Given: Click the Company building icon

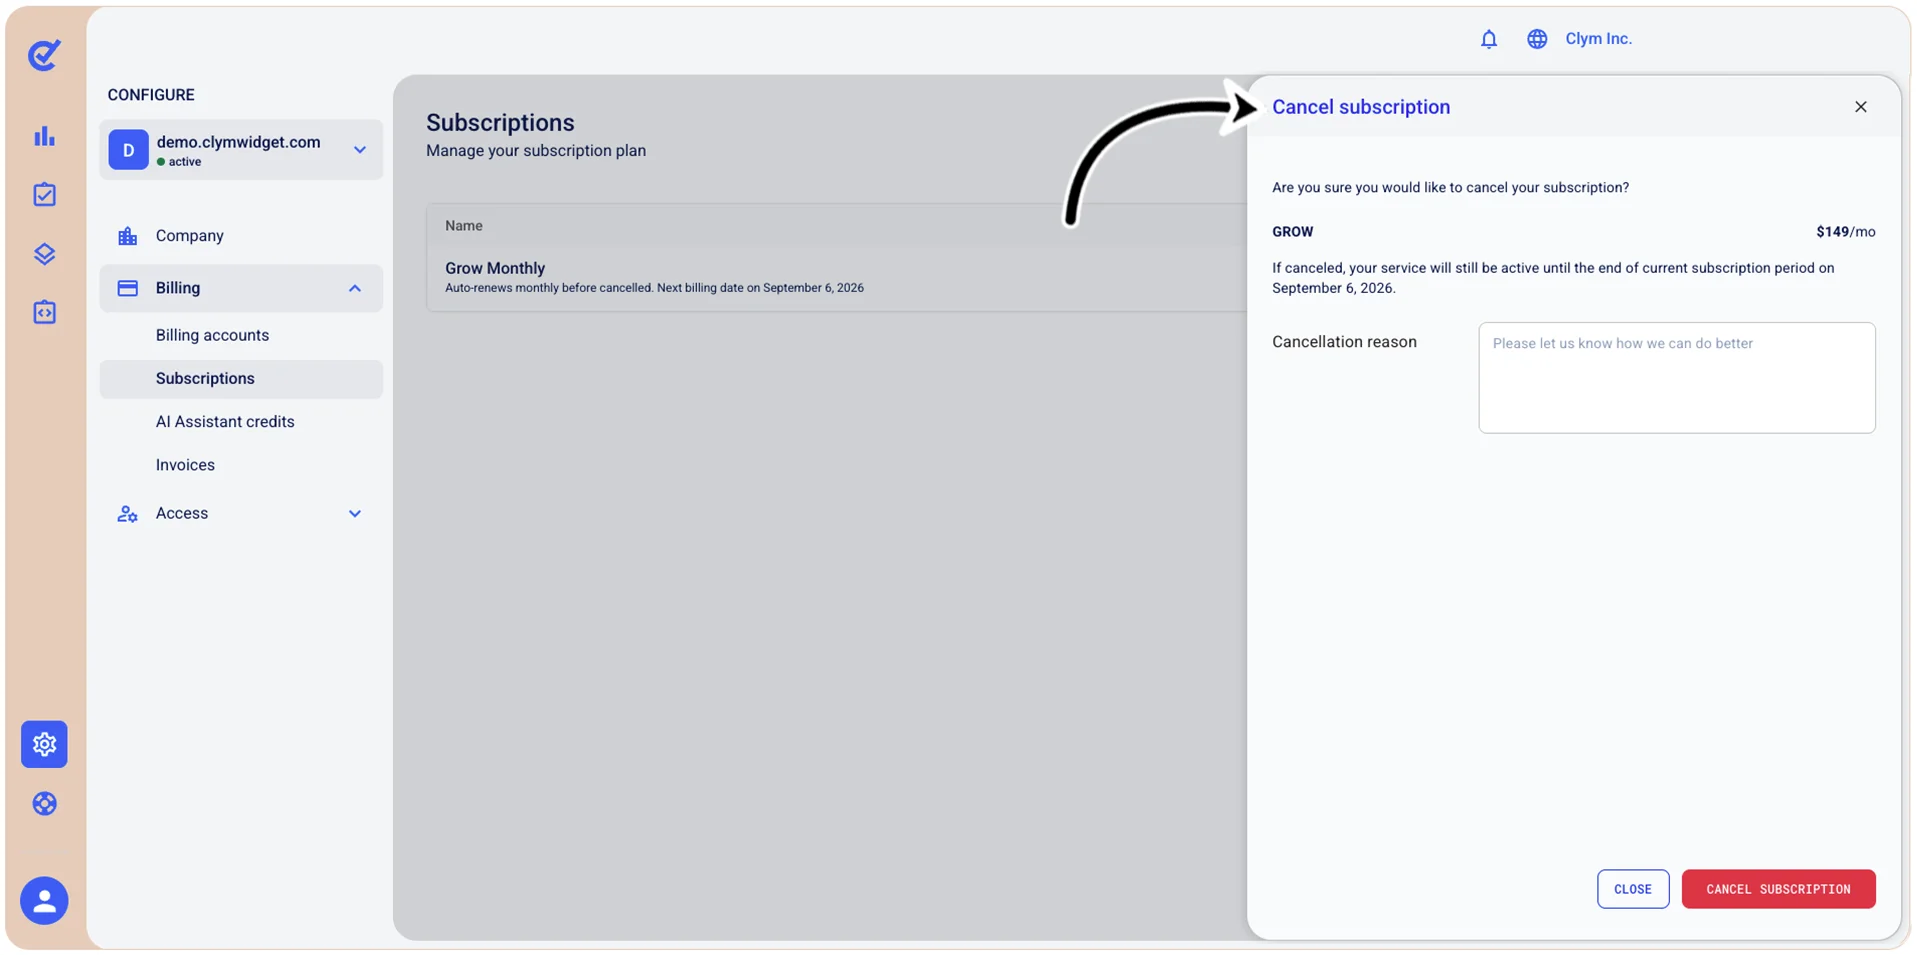Looking at the screenshot, I should pyautogui.click(x=128, y=236).
